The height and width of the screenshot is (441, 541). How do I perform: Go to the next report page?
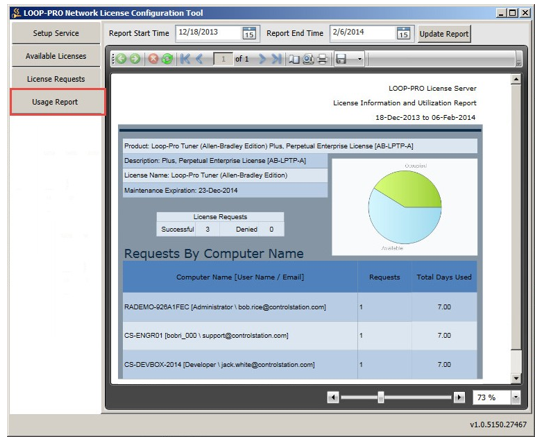click(262, 59)
